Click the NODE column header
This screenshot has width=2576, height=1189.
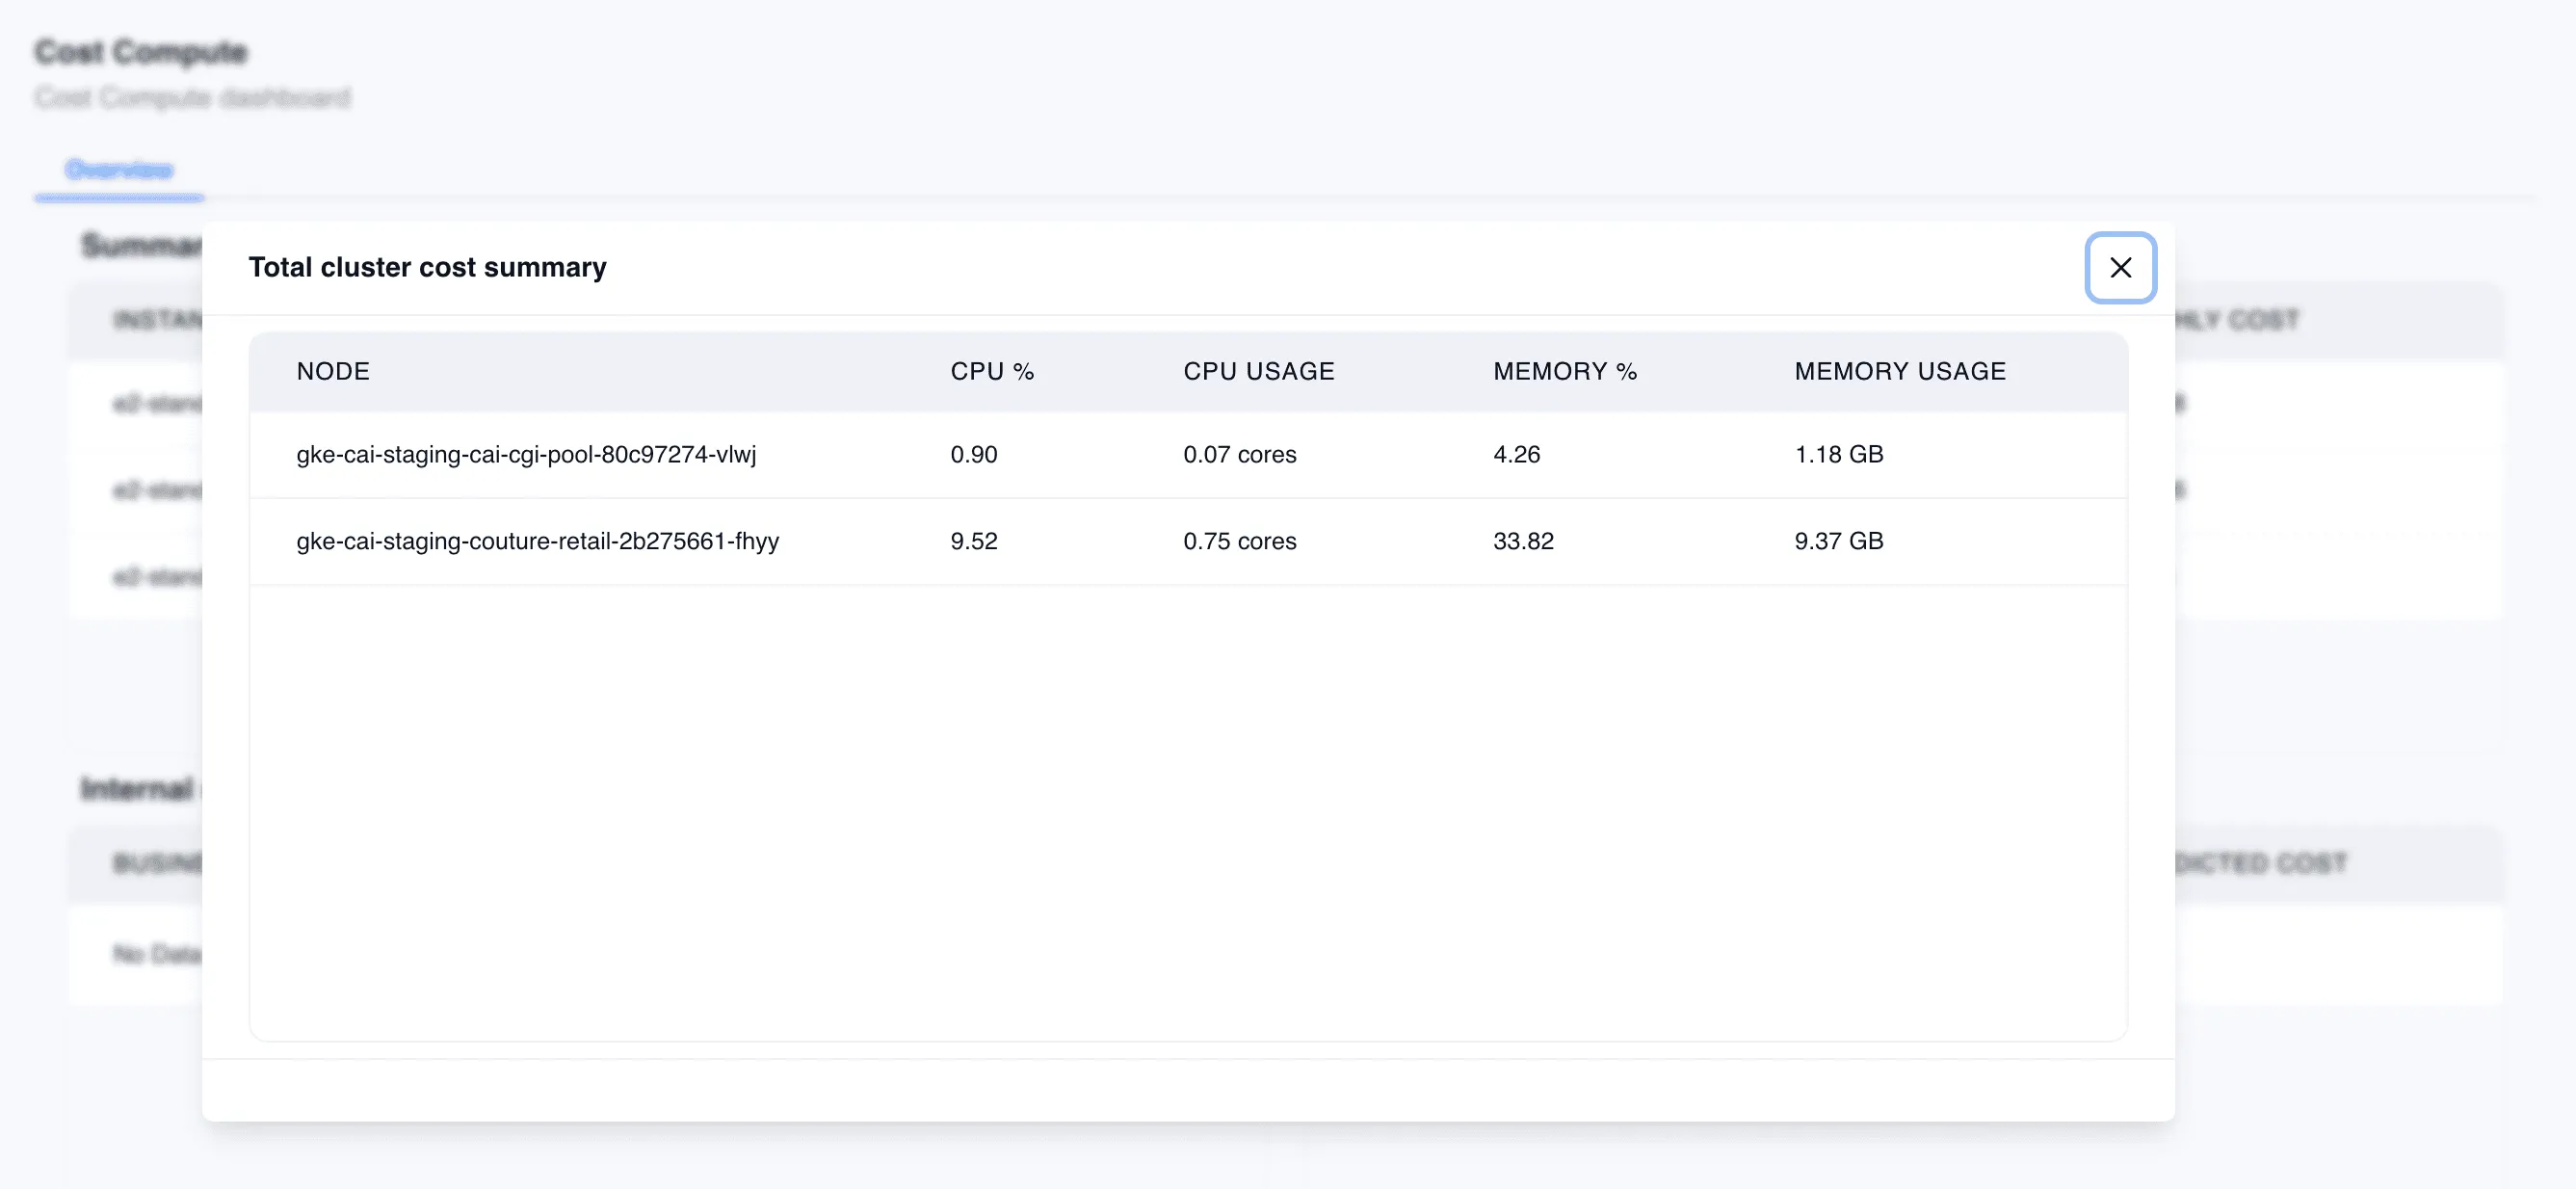[x=333, y=371]
